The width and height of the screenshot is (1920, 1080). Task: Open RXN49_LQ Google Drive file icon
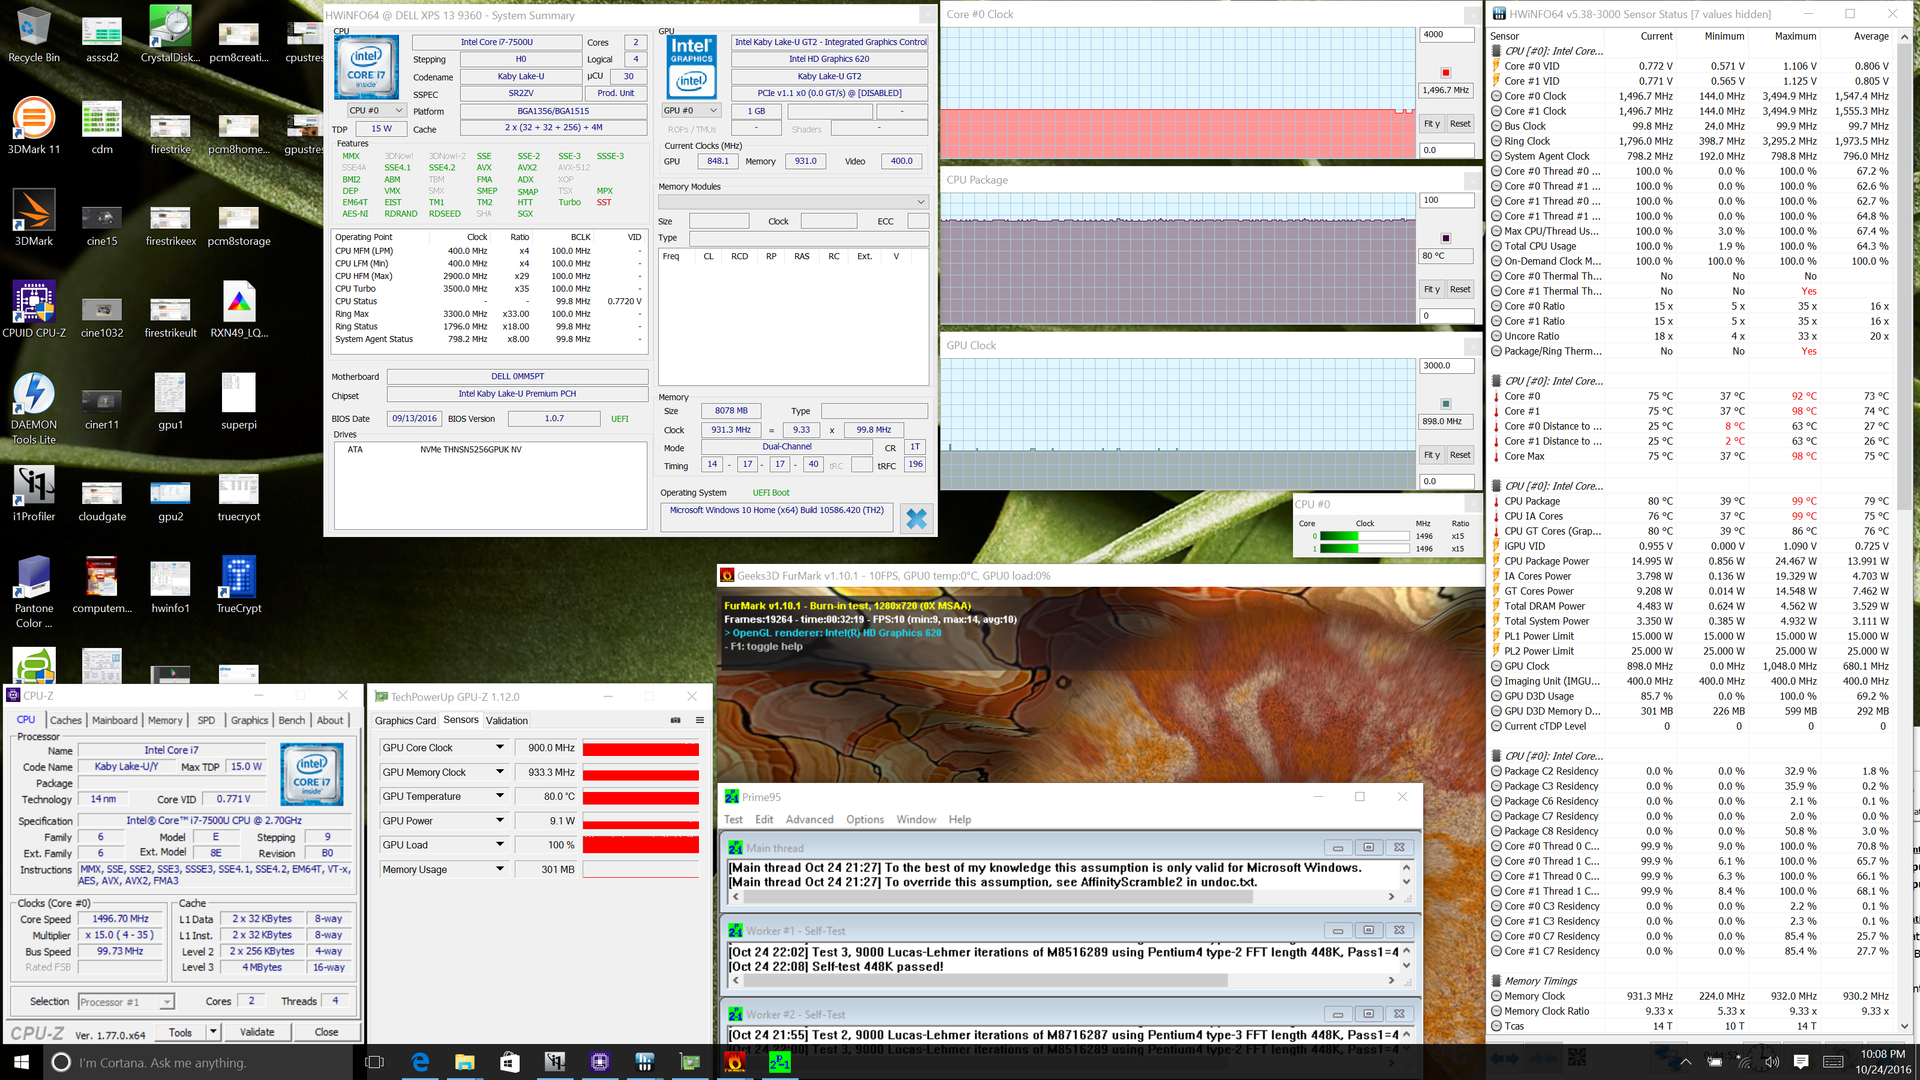click(x=239, y=310)
